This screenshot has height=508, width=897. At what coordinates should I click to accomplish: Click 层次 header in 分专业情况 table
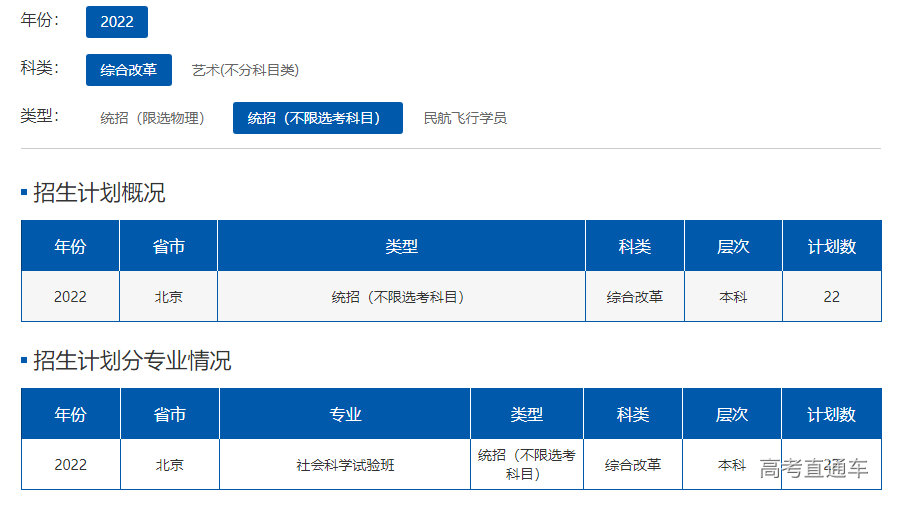pyautogui.click(x=732, y=414)
